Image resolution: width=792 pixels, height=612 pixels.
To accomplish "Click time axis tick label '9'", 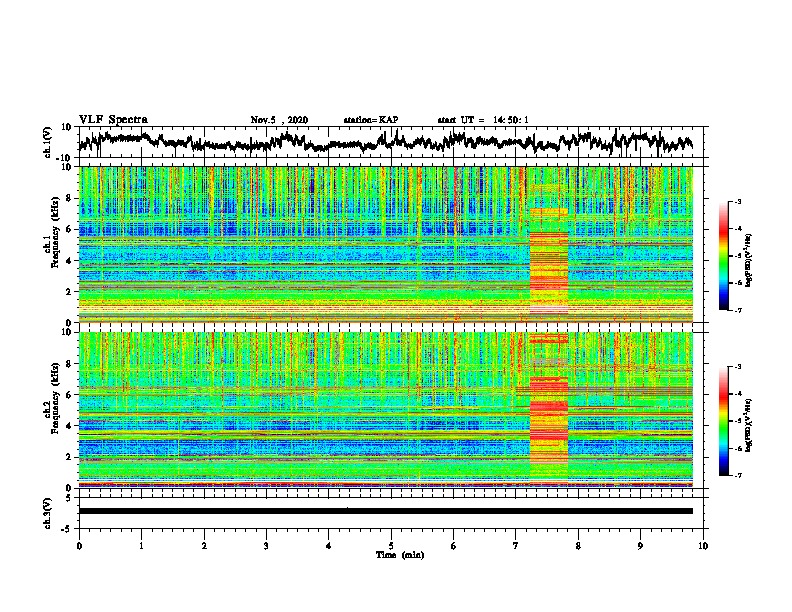I will point(640,546).
